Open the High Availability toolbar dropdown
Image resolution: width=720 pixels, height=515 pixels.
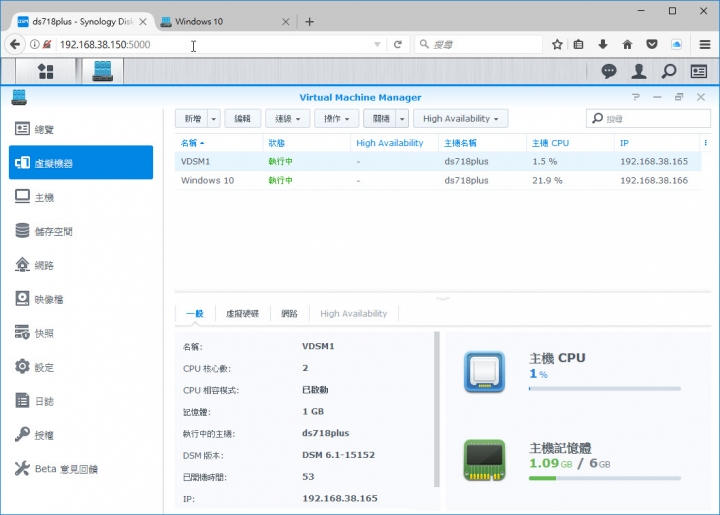[461, 118]
